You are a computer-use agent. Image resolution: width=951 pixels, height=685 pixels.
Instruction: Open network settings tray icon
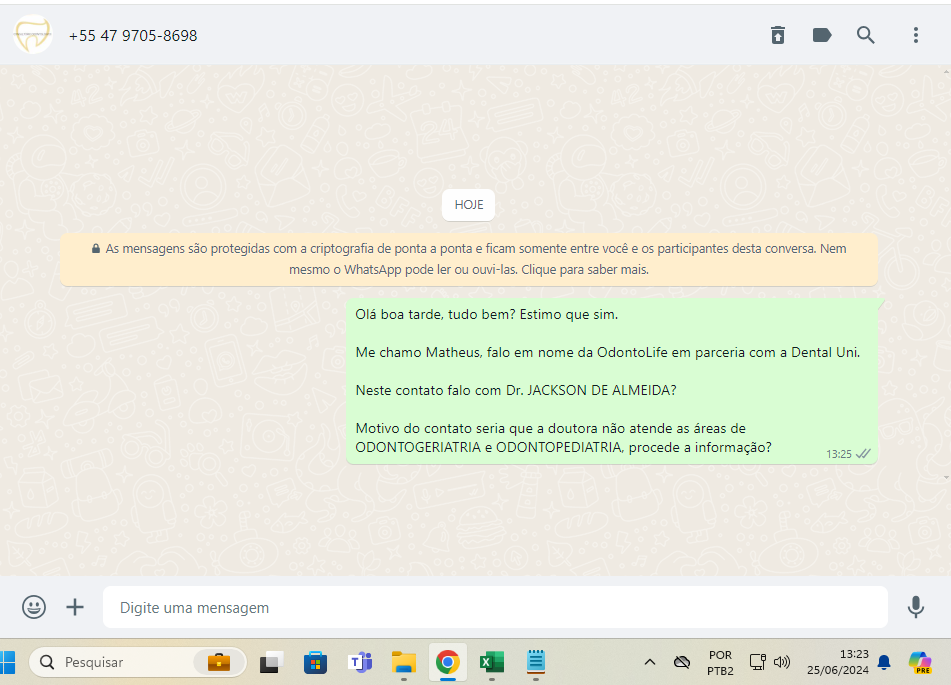pos(758,662)
